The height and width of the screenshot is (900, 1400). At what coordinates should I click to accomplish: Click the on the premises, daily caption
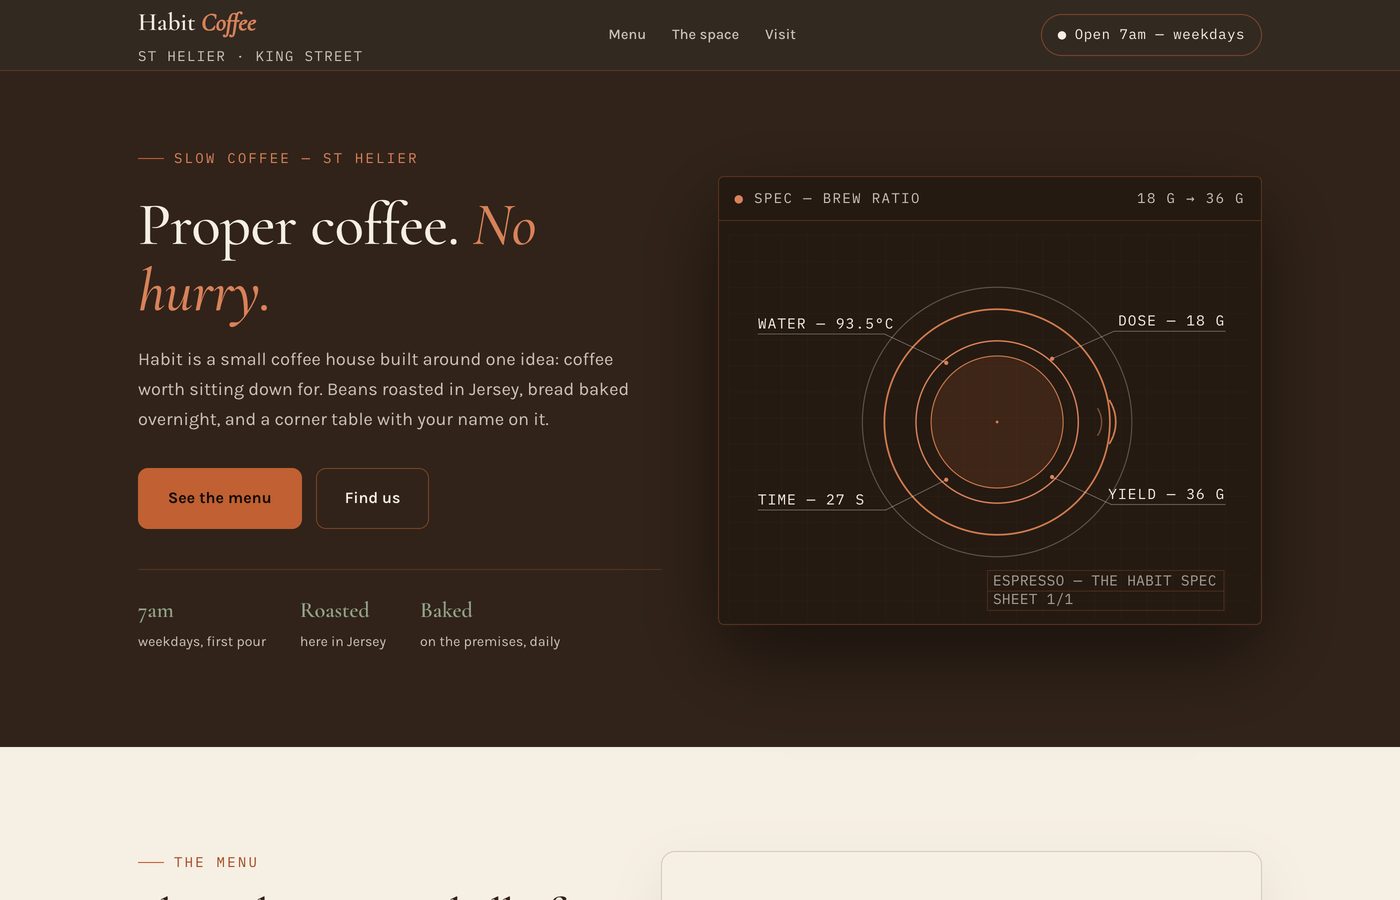(x=490, y=642)
